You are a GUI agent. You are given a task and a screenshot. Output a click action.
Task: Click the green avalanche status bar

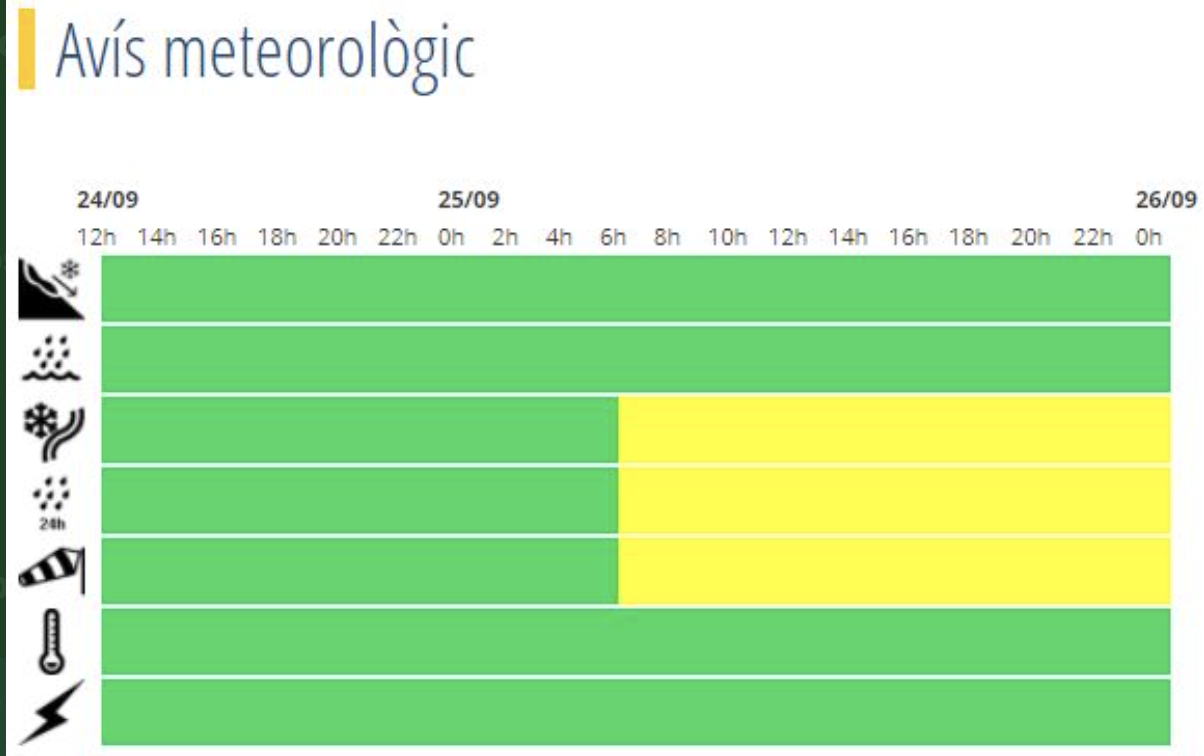[636, 289]
